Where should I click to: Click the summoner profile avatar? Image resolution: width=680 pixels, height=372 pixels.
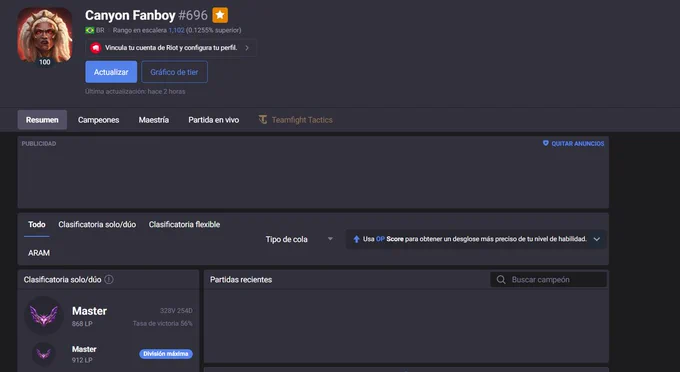click(x=45, y=35)
